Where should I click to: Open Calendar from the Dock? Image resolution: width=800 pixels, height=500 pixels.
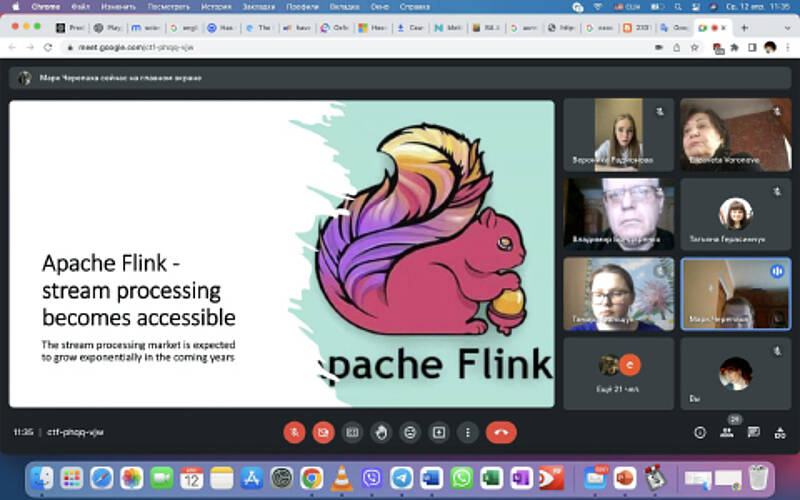(191, 478)
